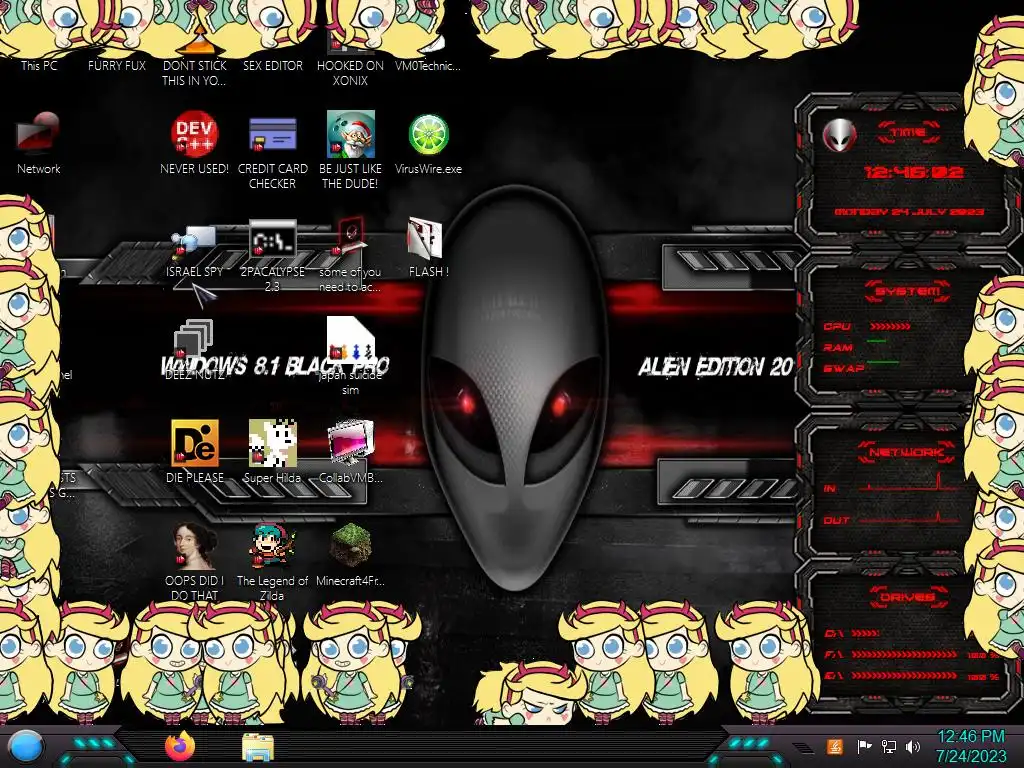Select the 'This PC' label
1024x768 pixels.
click(39, 65)
